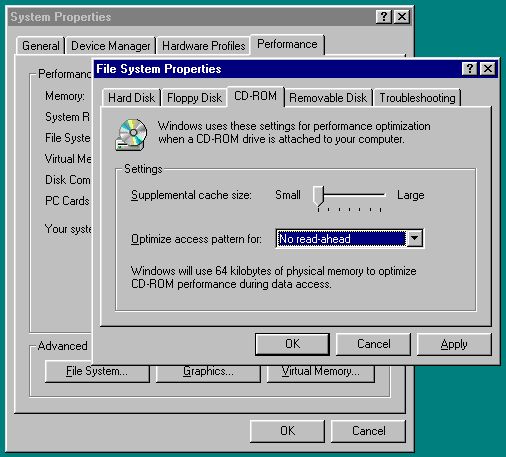
Task: Open the Removable Disk tab
Action: point(328,98)
